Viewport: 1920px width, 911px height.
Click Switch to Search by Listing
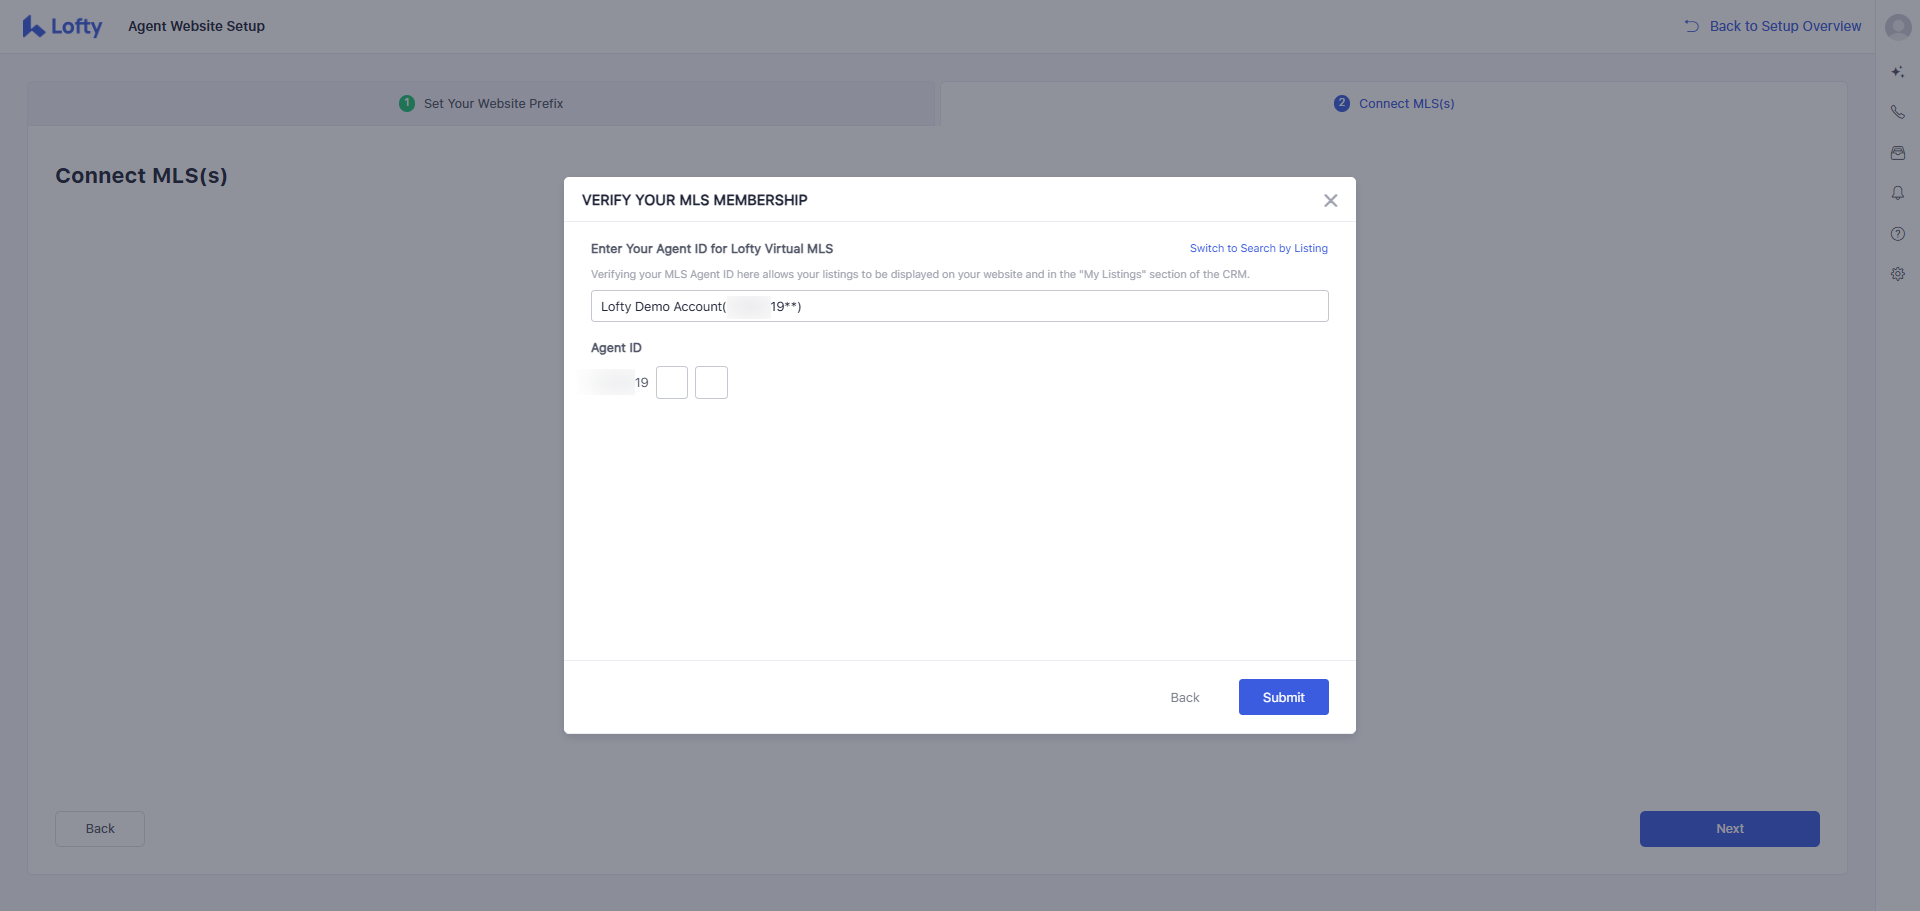tap(1258, 248)
